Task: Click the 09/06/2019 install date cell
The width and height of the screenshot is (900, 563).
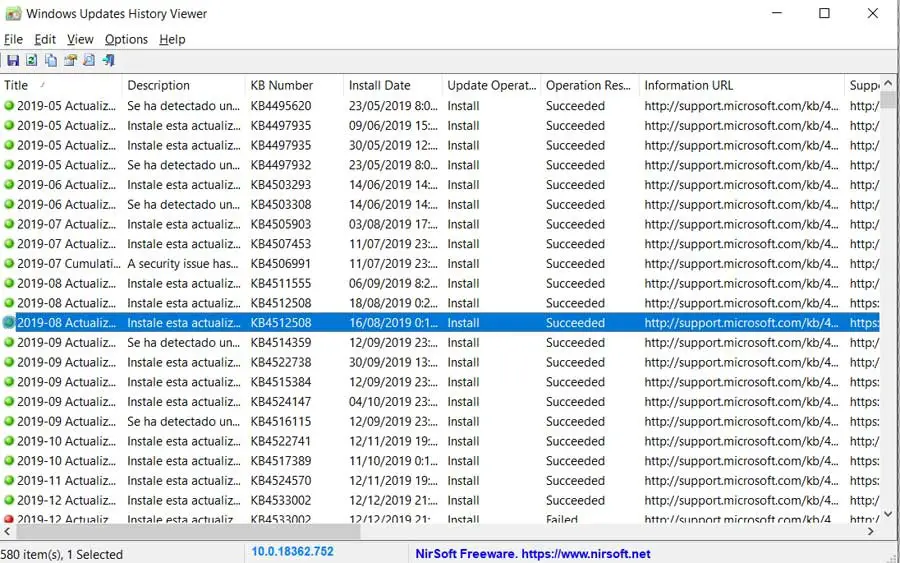Action: 393,126
